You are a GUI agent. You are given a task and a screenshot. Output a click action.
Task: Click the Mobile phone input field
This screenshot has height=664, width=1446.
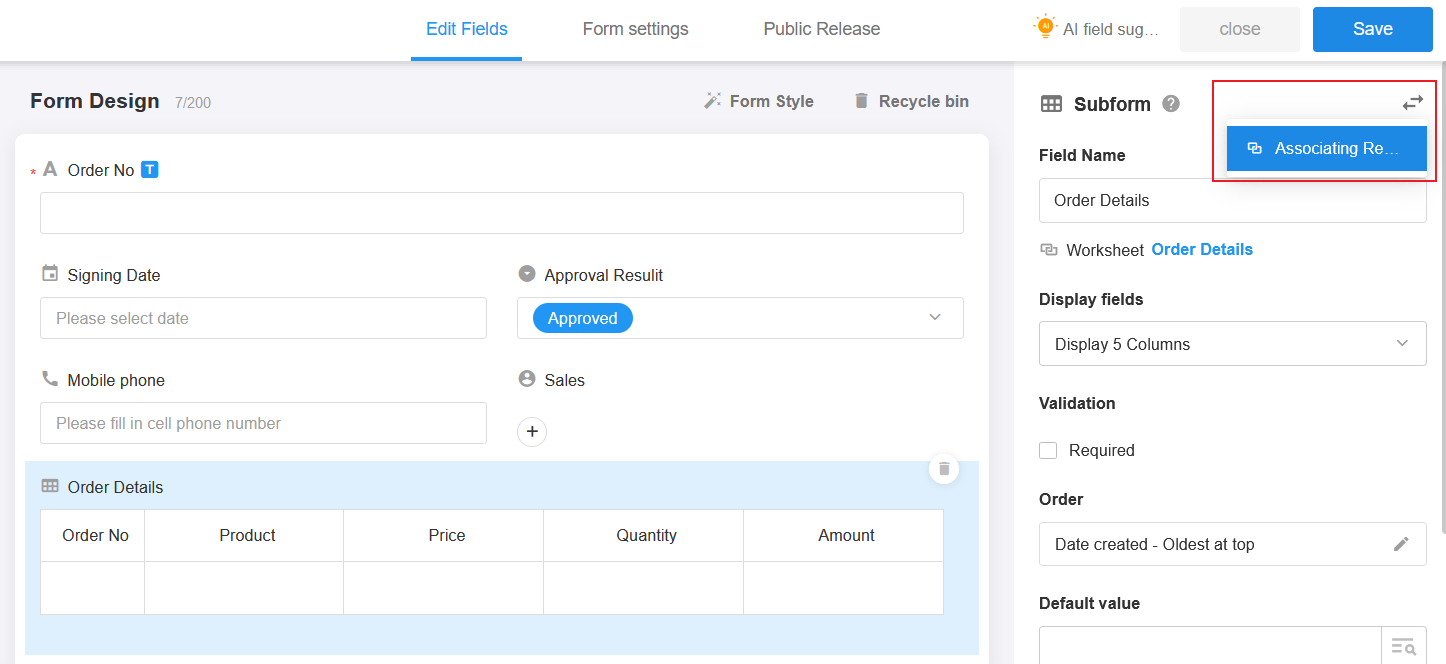pos(263,423)
